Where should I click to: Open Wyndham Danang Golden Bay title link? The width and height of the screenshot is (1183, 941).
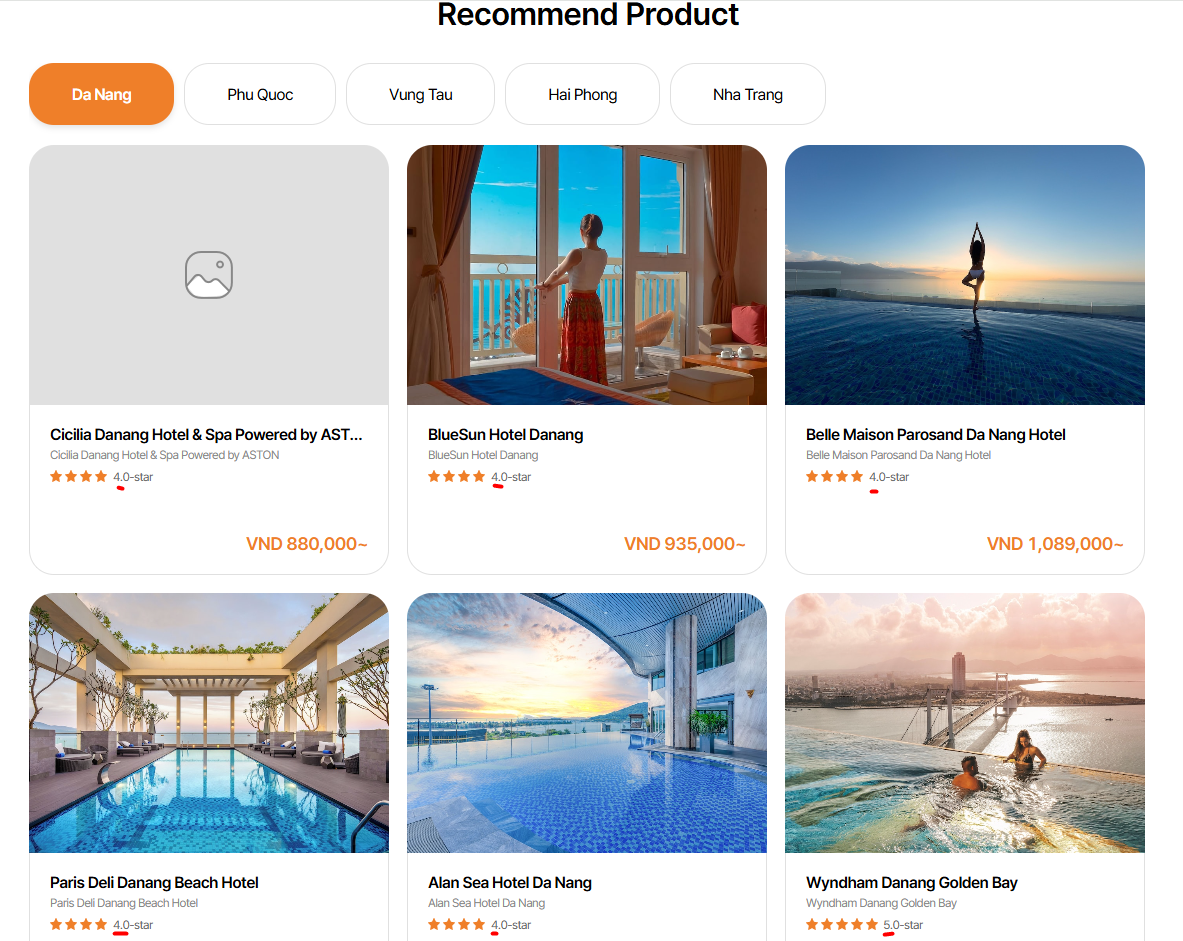pyautogui.click(x=911, y=883)
